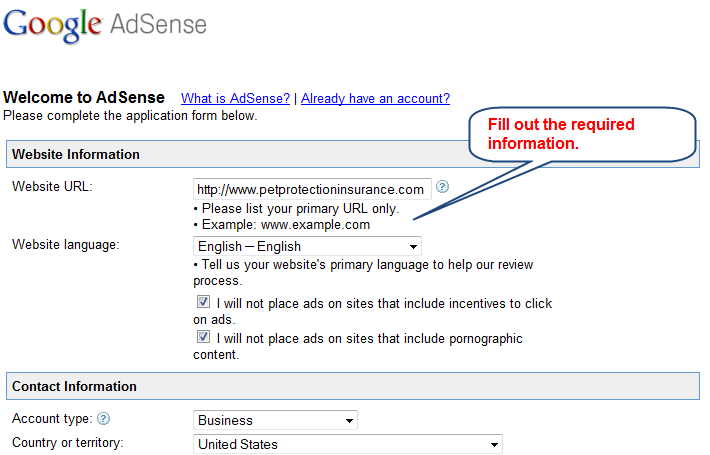Open the Account type Business dropdown
Viewport: 710px width, 455px height.
tap(275, 420)
